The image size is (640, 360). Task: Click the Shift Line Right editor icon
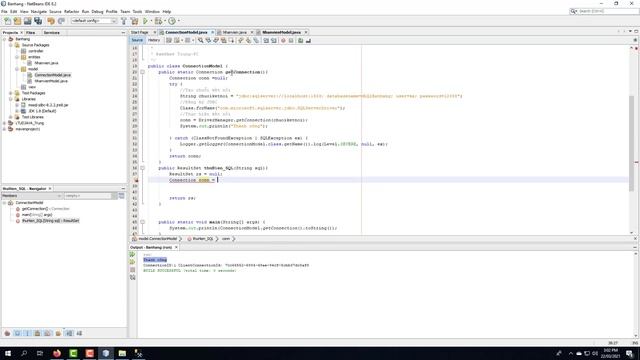(274, 40)
